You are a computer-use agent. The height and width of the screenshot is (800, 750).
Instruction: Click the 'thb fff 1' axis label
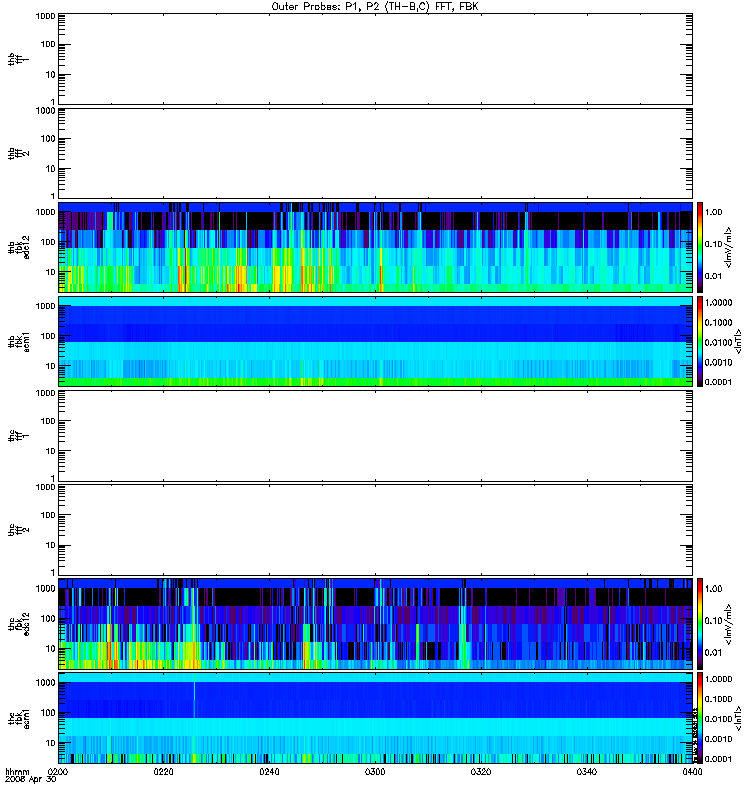[18, 59]
